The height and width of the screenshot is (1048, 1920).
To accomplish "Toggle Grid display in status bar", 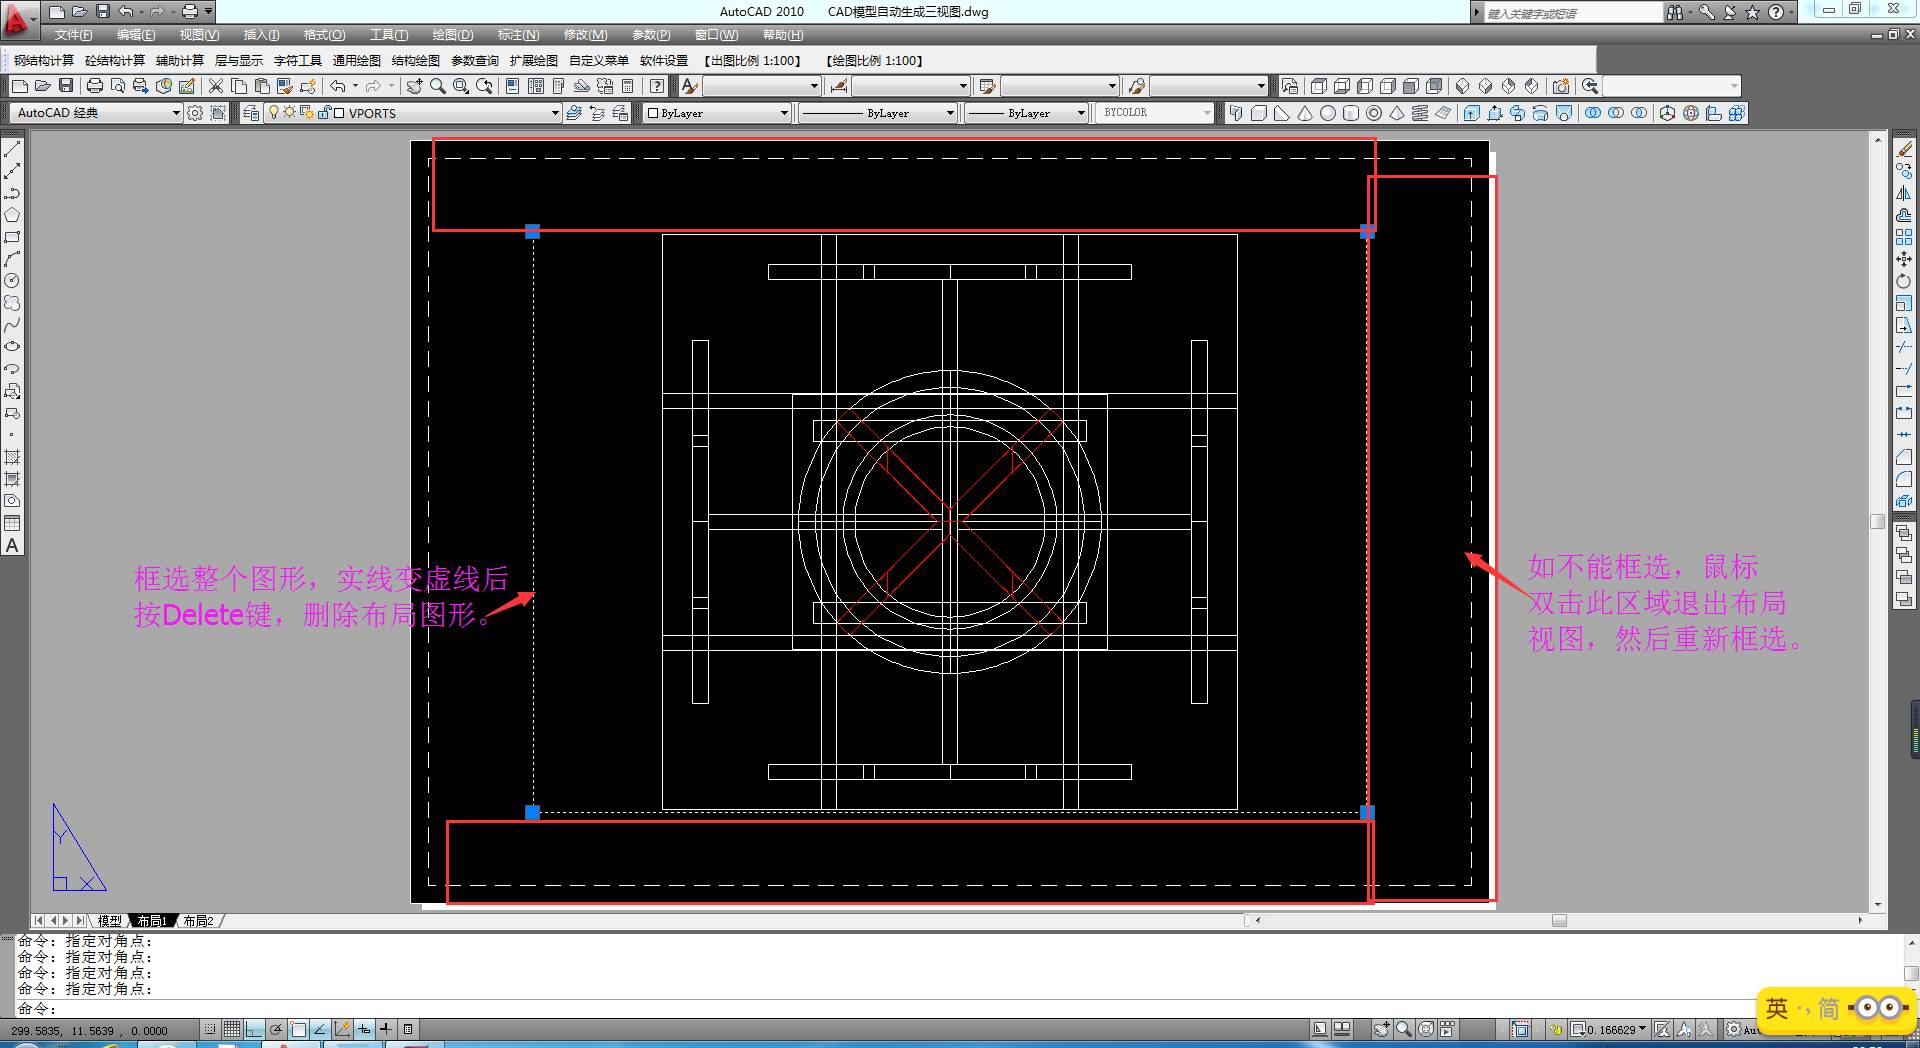I will 232,1029.
